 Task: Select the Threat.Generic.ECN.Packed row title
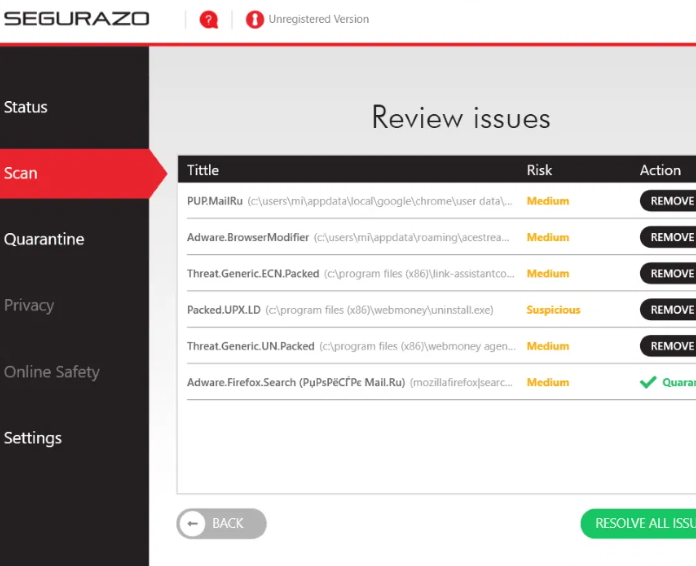tap(253, 273)
